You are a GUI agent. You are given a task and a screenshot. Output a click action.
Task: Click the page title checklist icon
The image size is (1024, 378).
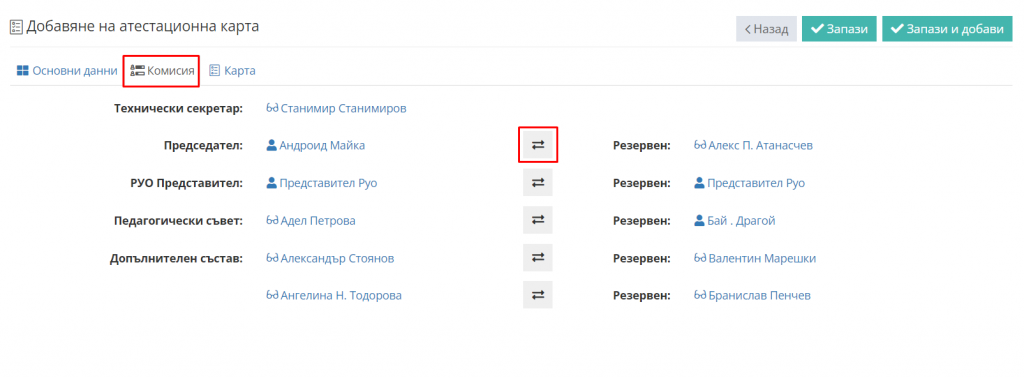point(16,27)
